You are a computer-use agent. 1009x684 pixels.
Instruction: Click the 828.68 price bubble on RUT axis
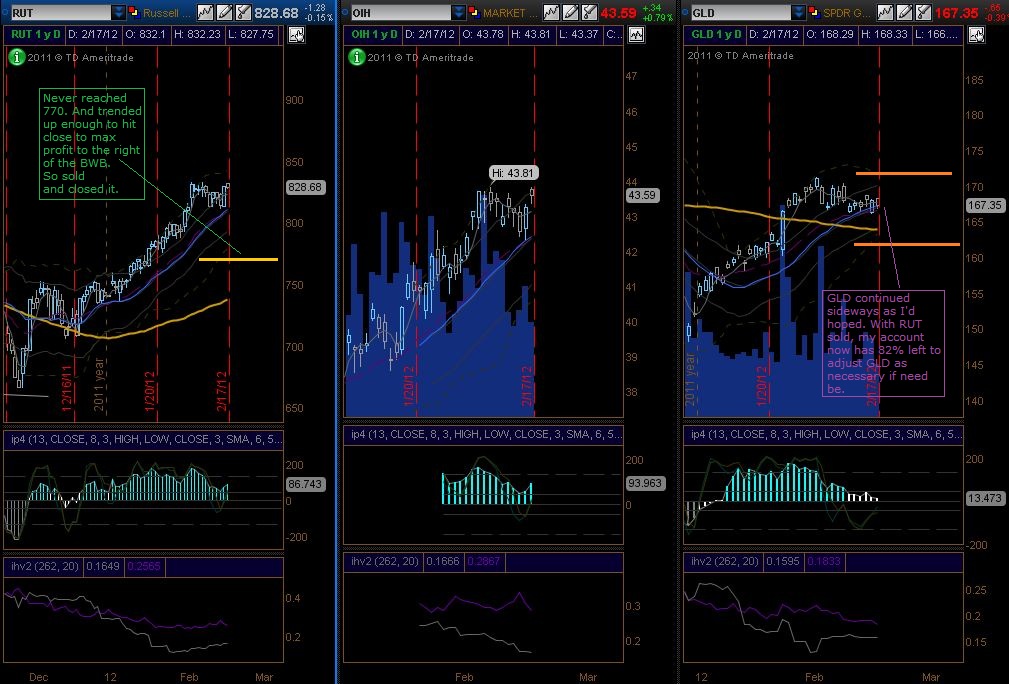click(x=306, y=187)
